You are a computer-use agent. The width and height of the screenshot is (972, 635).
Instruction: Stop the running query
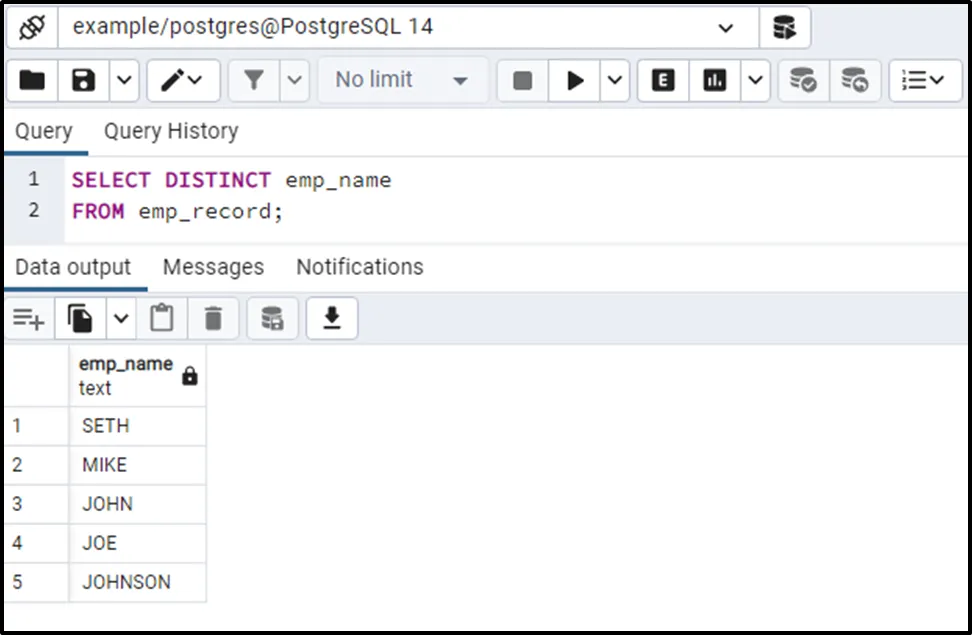tap(522, 80)
